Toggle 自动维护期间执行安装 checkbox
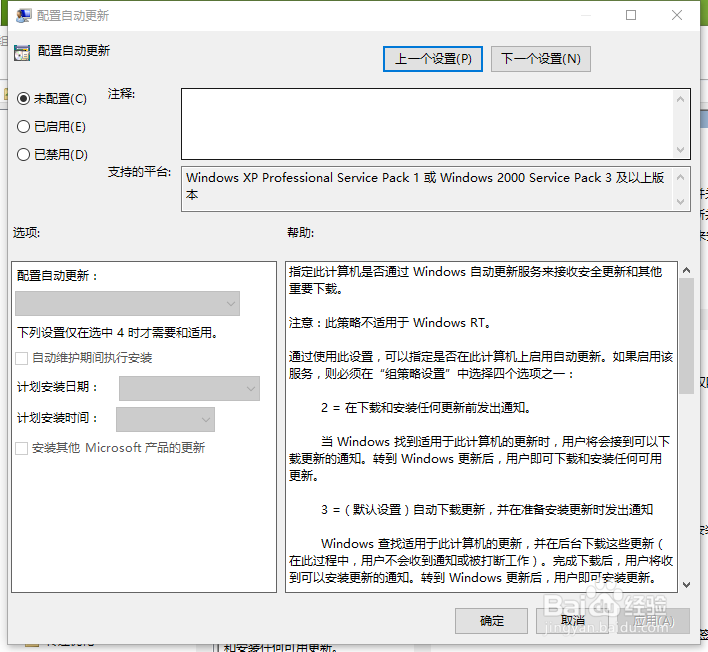708x652 pixels. (21, 359)
